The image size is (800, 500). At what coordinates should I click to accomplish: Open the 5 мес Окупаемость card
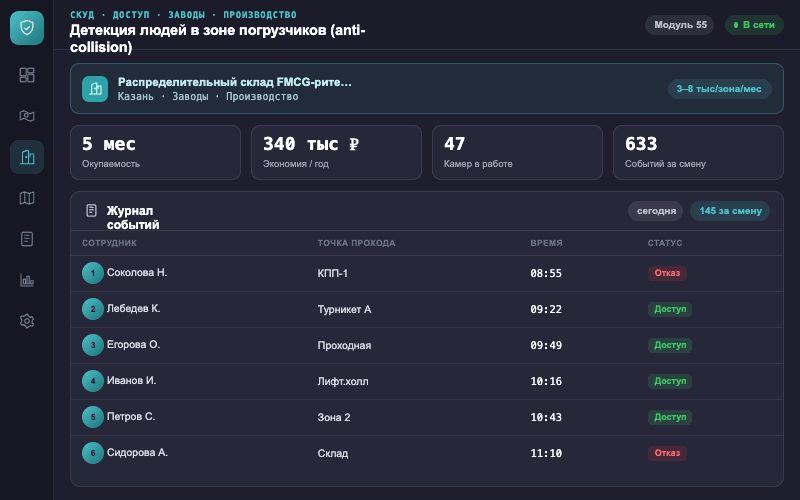[x=155, y=153]
